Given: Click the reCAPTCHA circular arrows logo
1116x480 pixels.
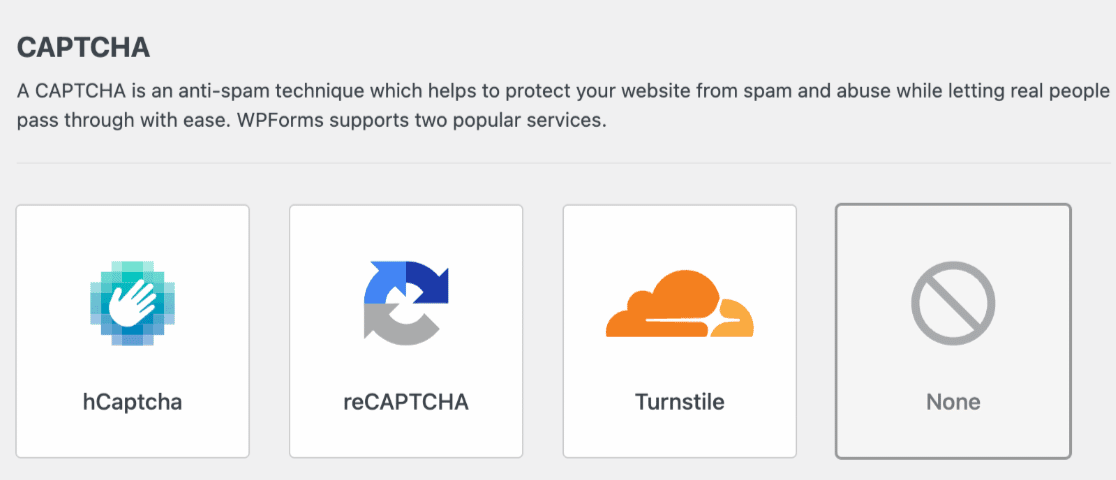Looking at the screenshot, I should point(406,303).
